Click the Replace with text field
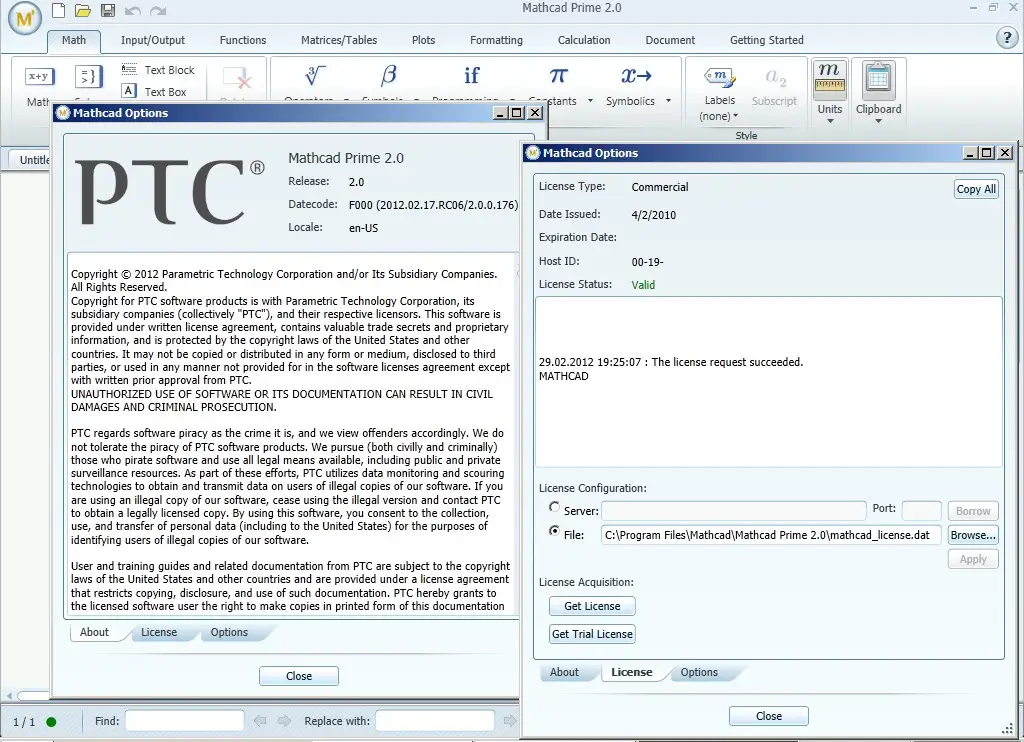The height and width of the screenshot is (742, 1024). [x=435, y=721]
